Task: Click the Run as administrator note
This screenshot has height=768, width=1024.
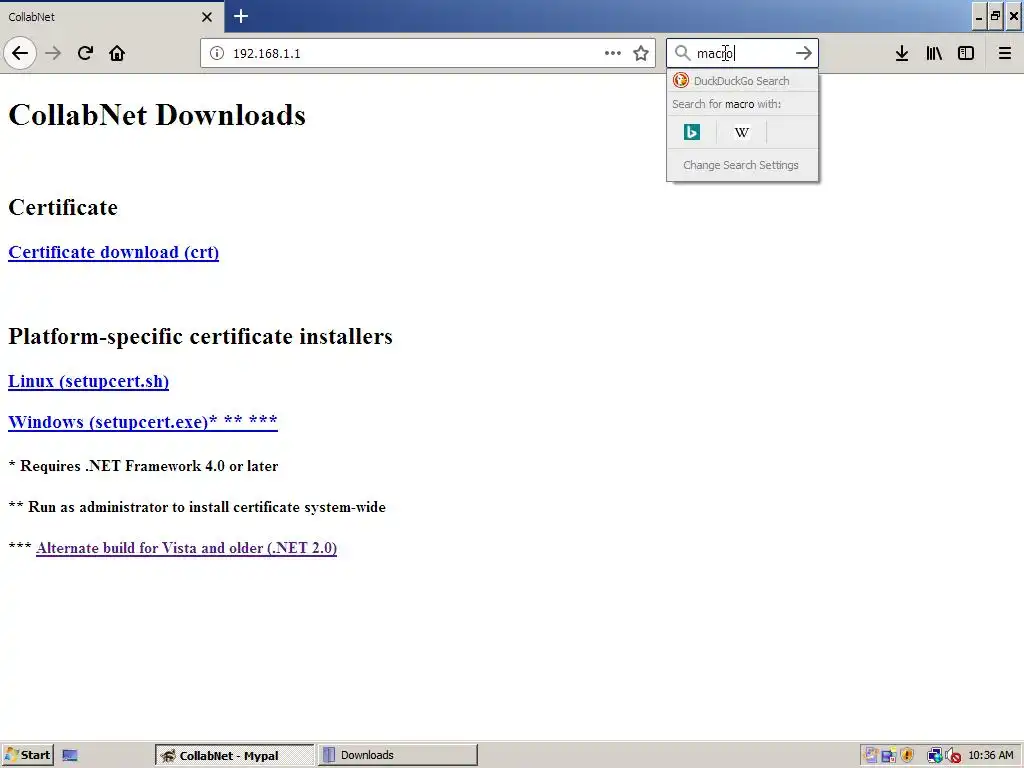Action: [x=197, y=507]
